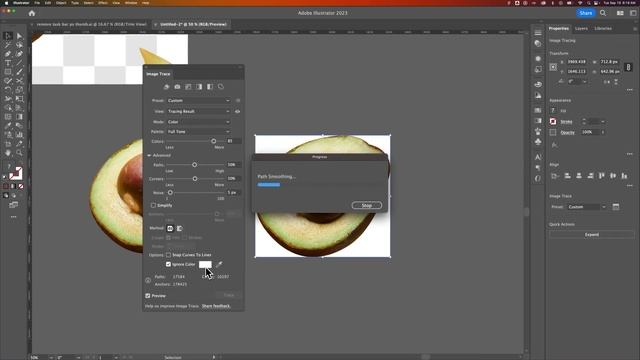Select the Abutting method icon
This screenshot has height=360, width=640.
point(170,228)
